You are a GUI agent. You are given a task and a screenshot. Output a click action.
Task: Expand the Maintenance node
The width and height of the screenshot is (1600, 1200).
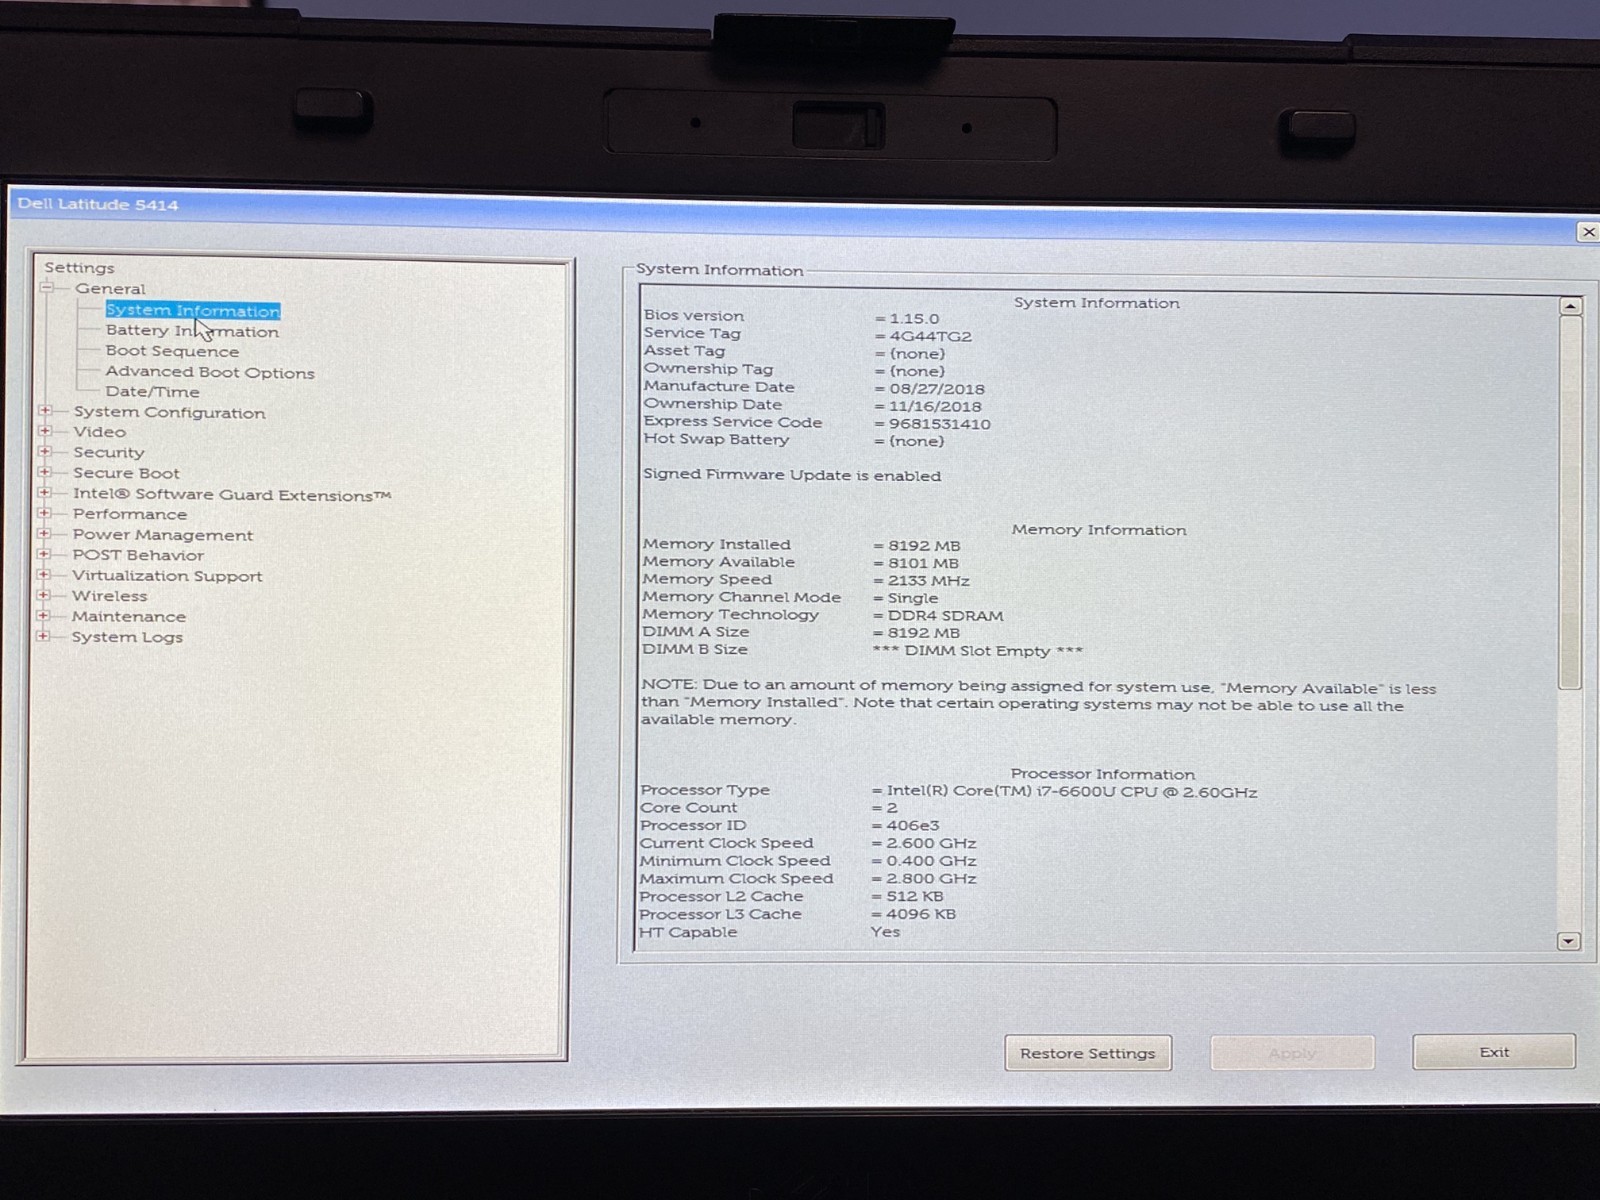click(x=44, y=616)
